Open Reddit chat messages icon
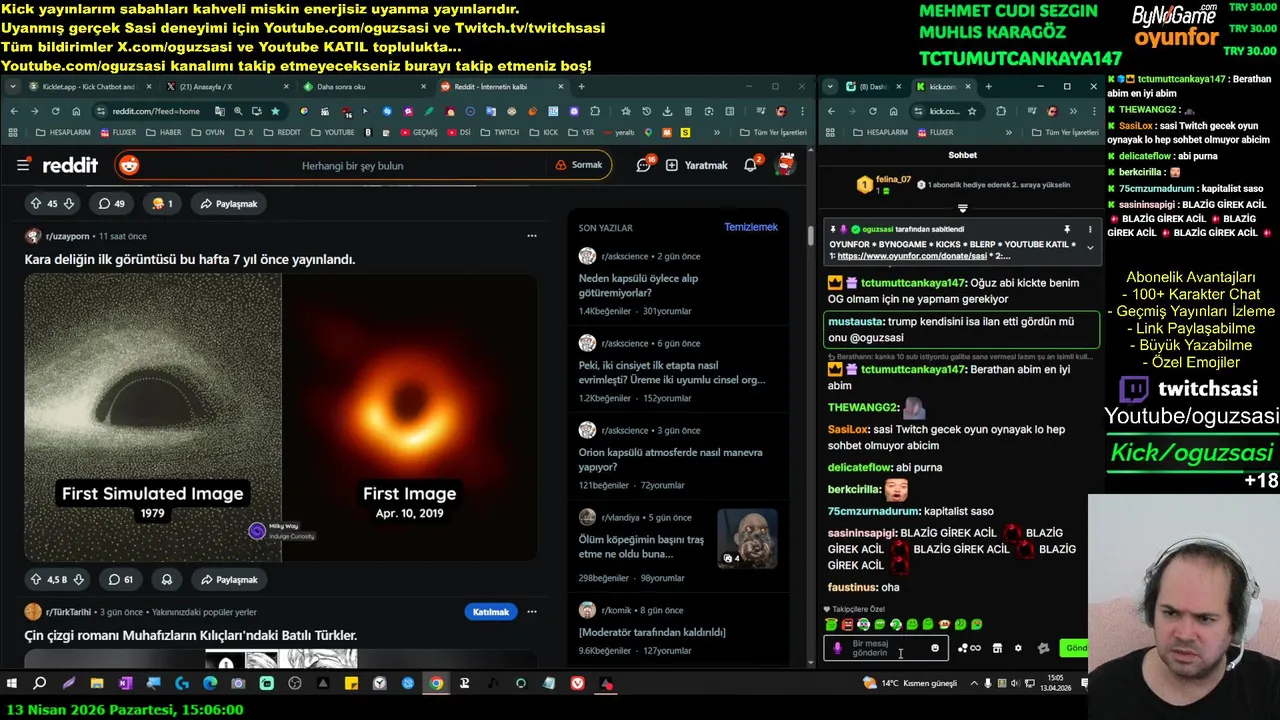This screenshot has height=720, width=1280. coord(645,165)
